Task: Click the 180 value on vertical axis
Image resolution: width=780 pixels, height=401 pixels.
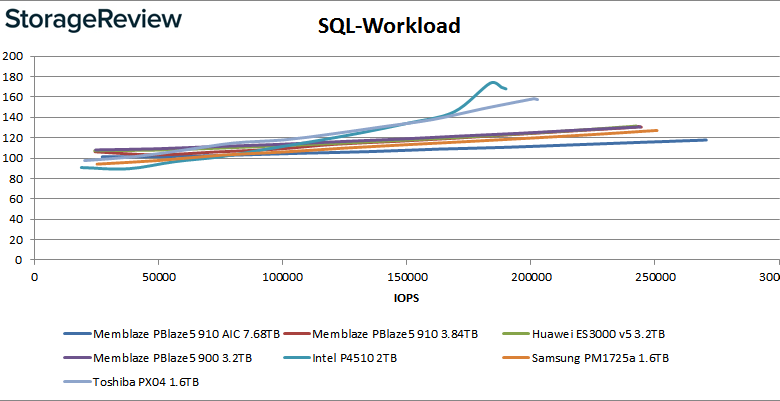Action: [13, 77]
